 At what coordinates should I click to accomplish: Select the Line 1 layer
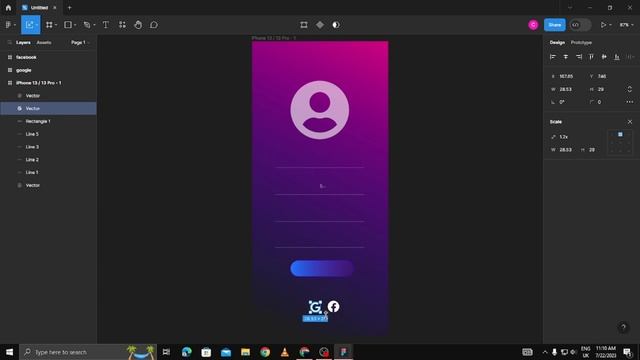pos(48,172)
